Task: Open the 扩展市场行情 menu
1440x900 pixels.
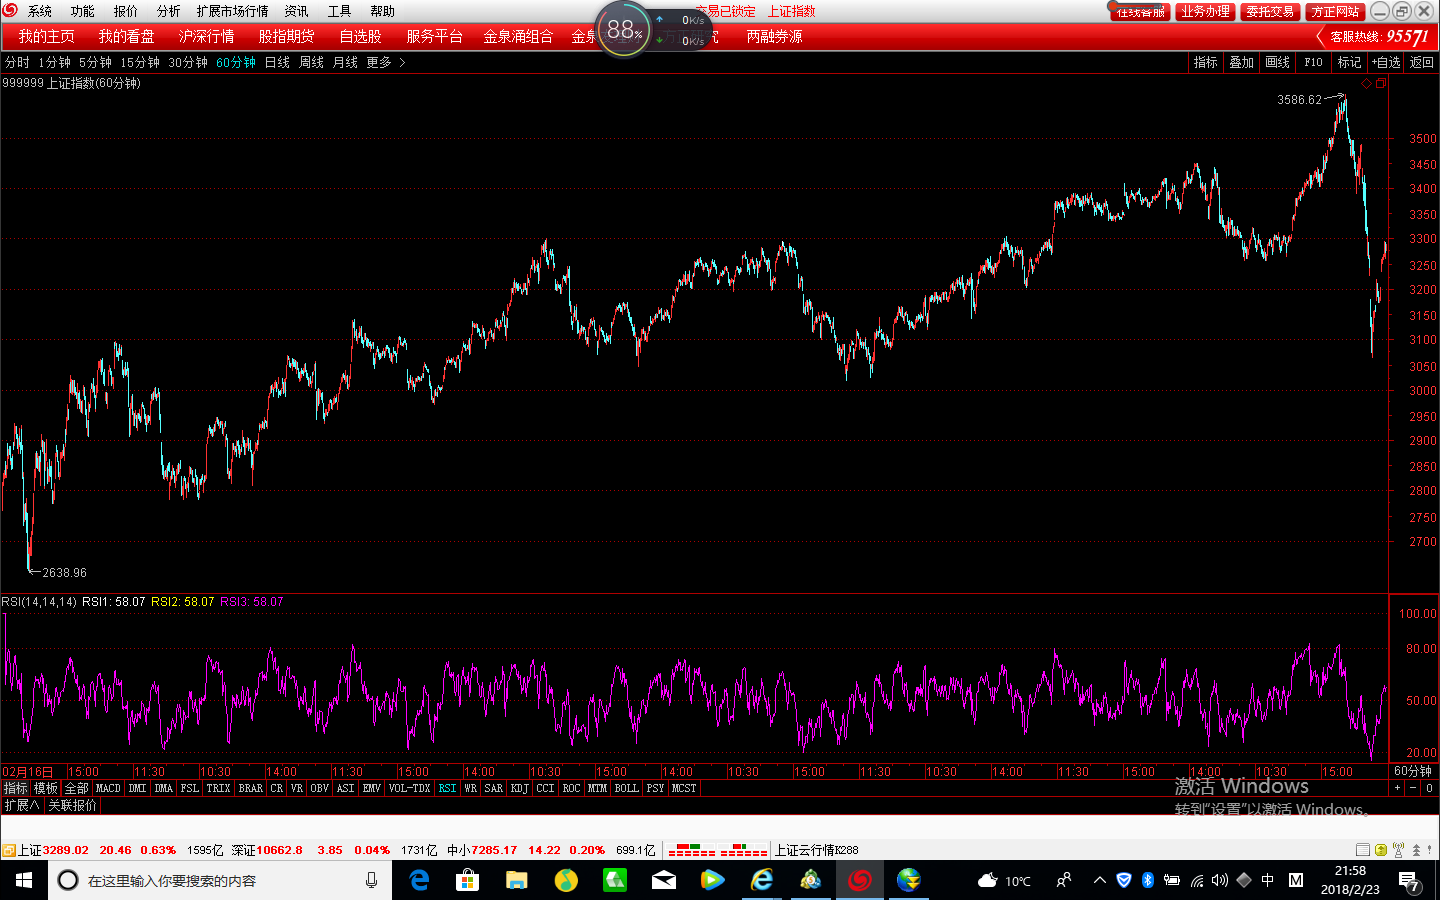Action: [232, 11]
